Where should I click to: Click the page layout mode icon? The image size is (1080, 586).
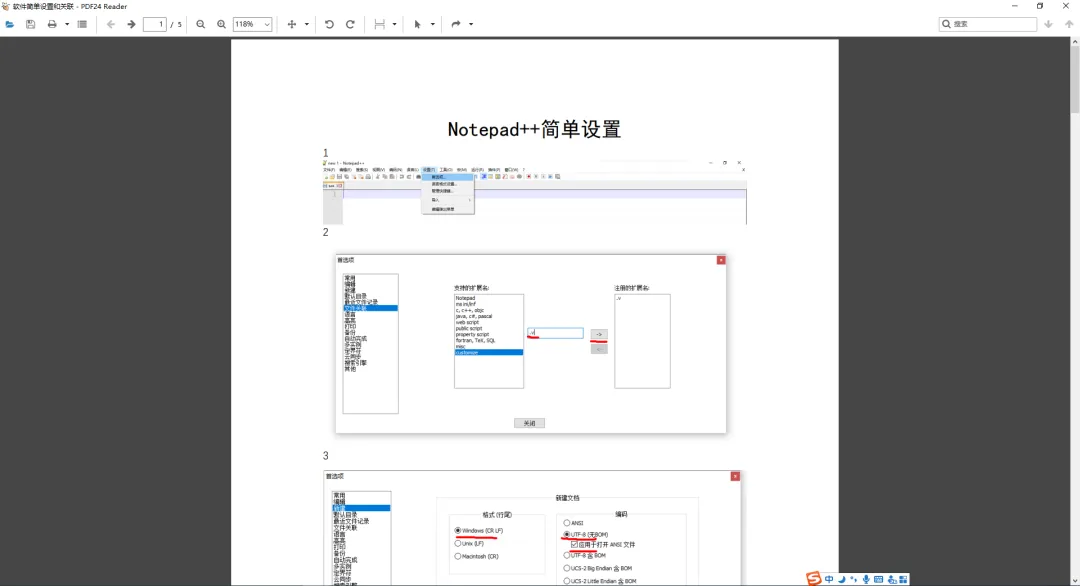click(x=380, y=24)
